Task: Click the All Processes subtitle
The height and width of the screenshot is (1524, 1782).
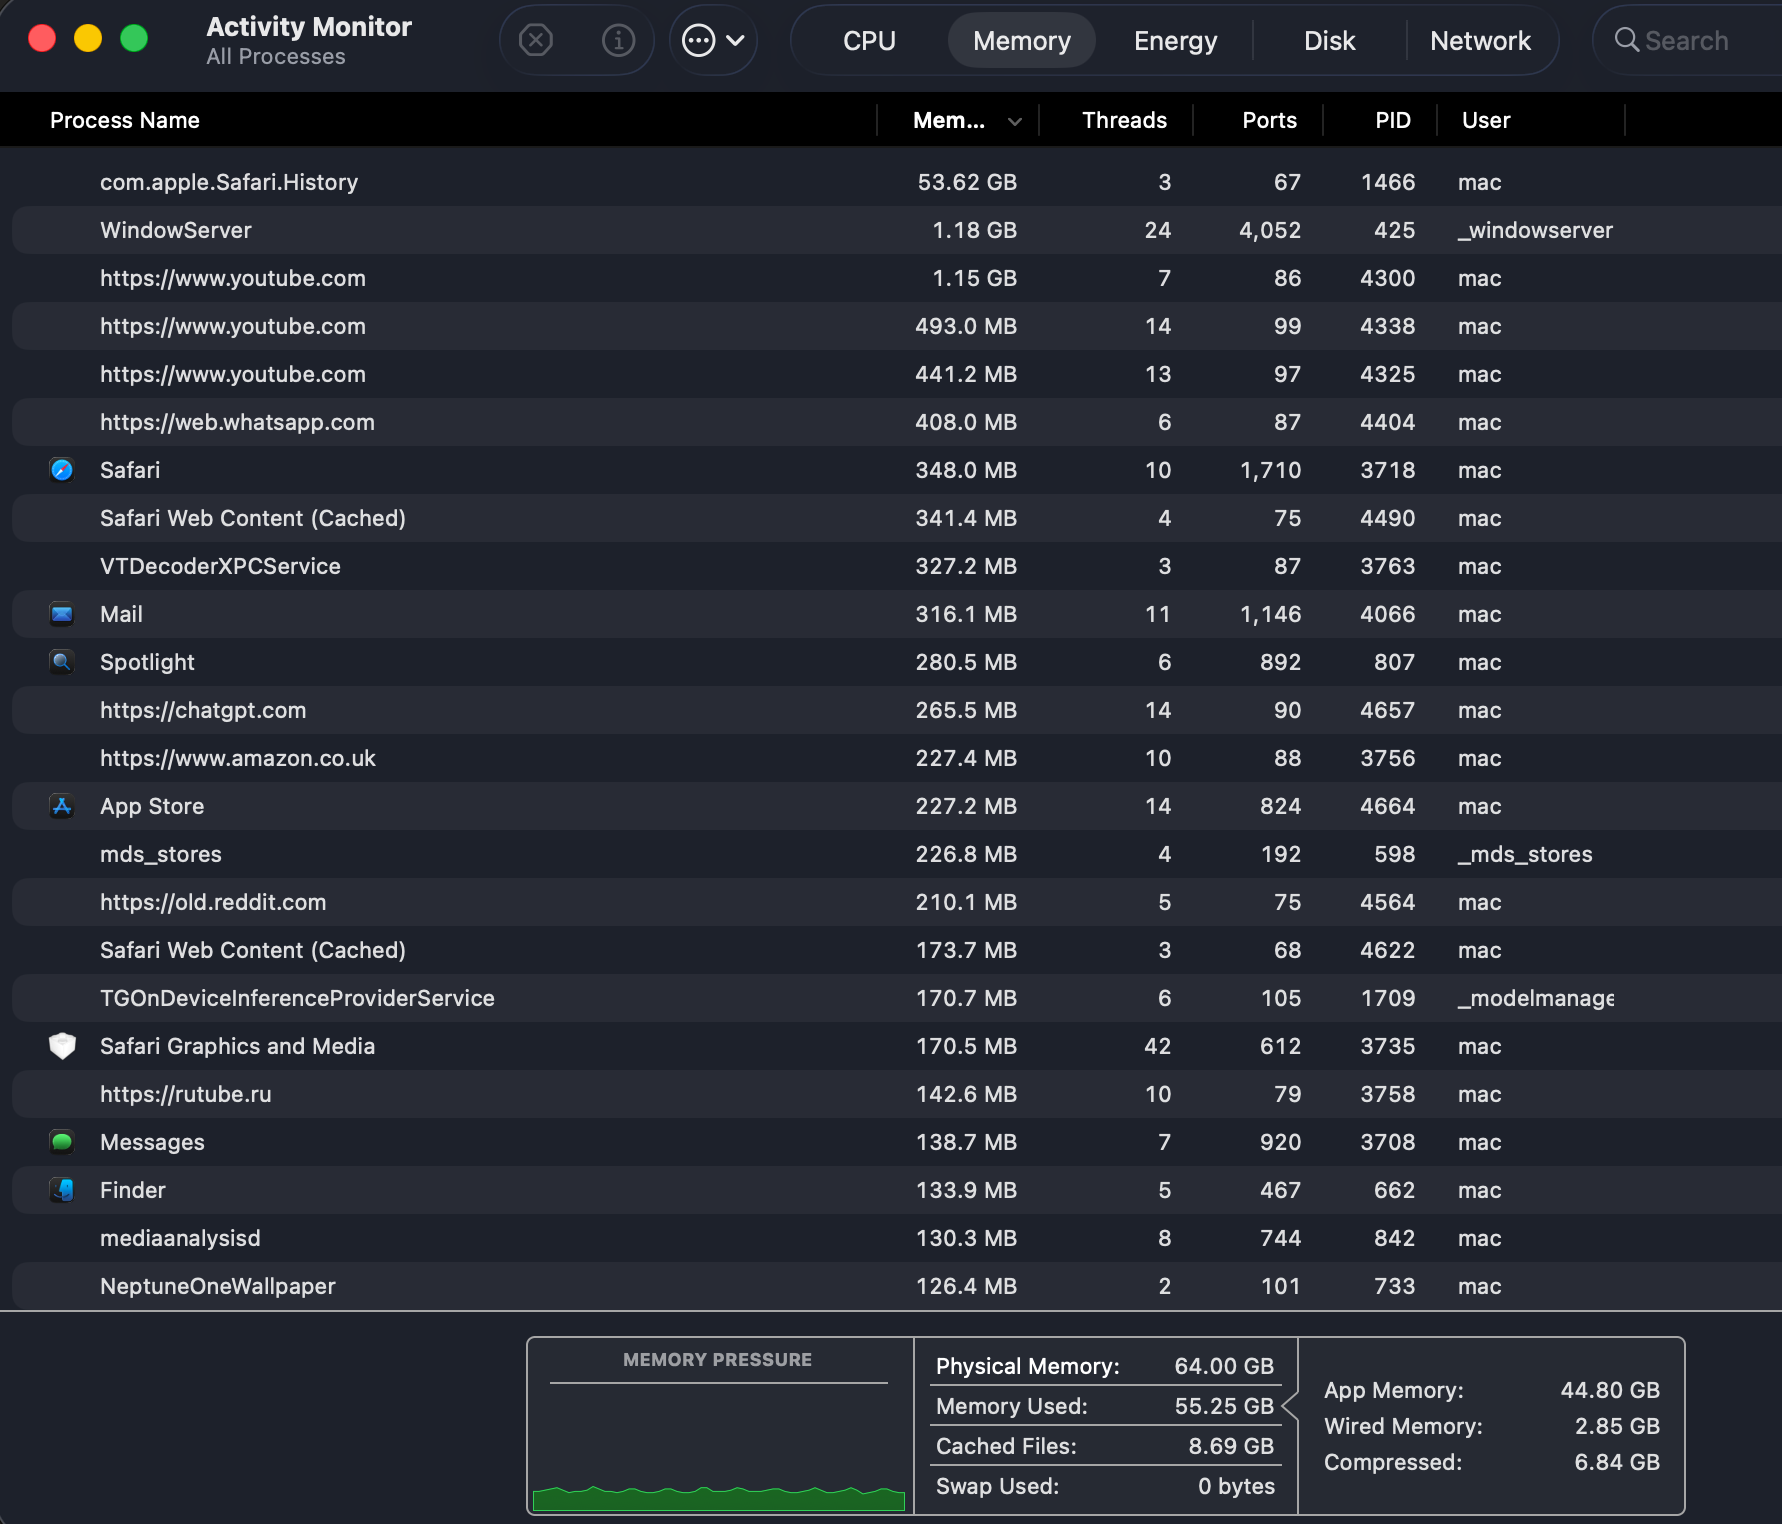Action: [x=276, y=57]
